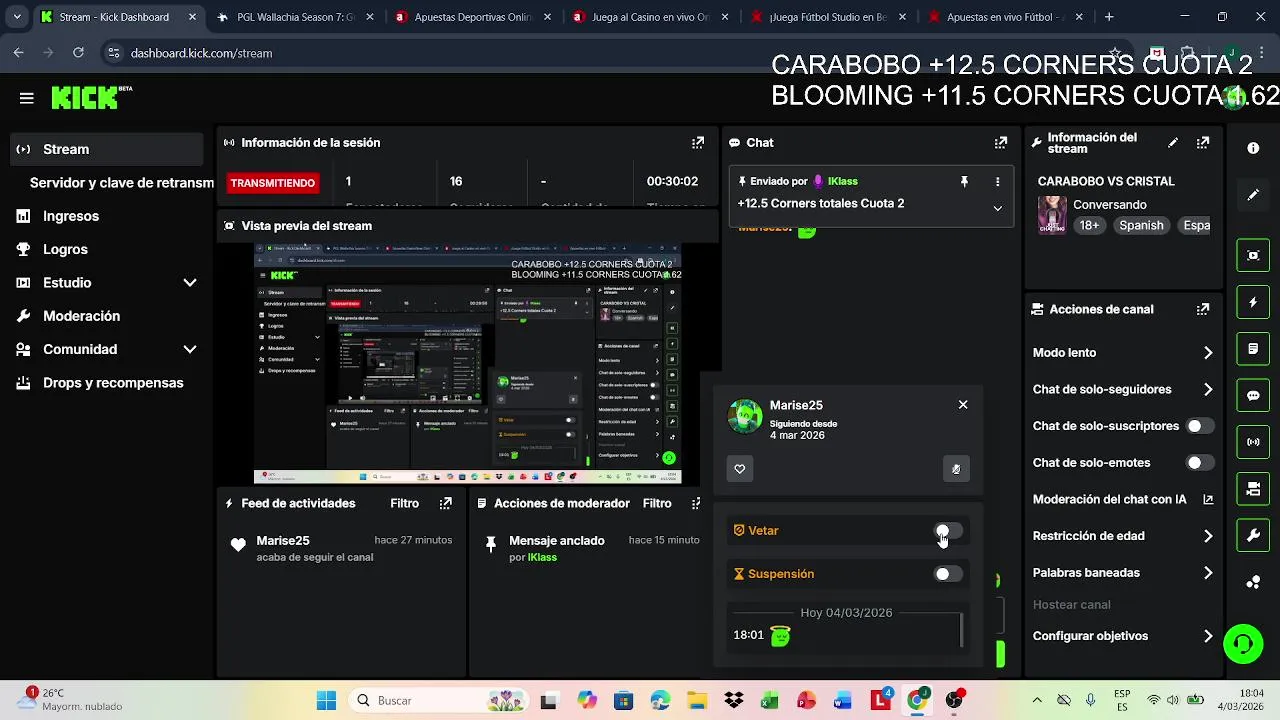
Task: Toggle the Vetar switch for Marise25
Action: (948, 531)
